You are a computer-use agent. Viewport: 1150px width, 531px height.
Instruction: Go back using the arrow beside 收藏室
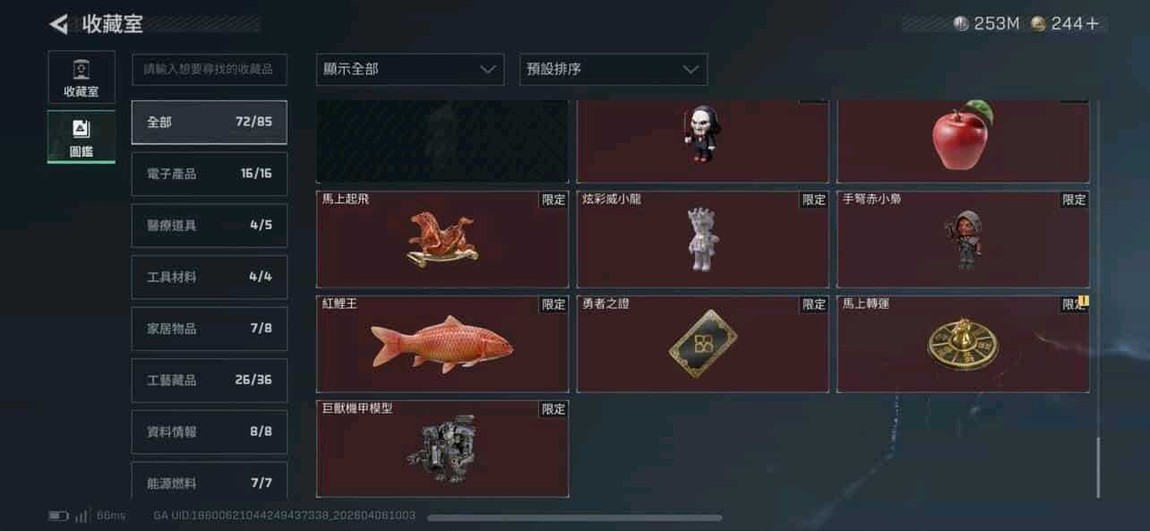59,24
